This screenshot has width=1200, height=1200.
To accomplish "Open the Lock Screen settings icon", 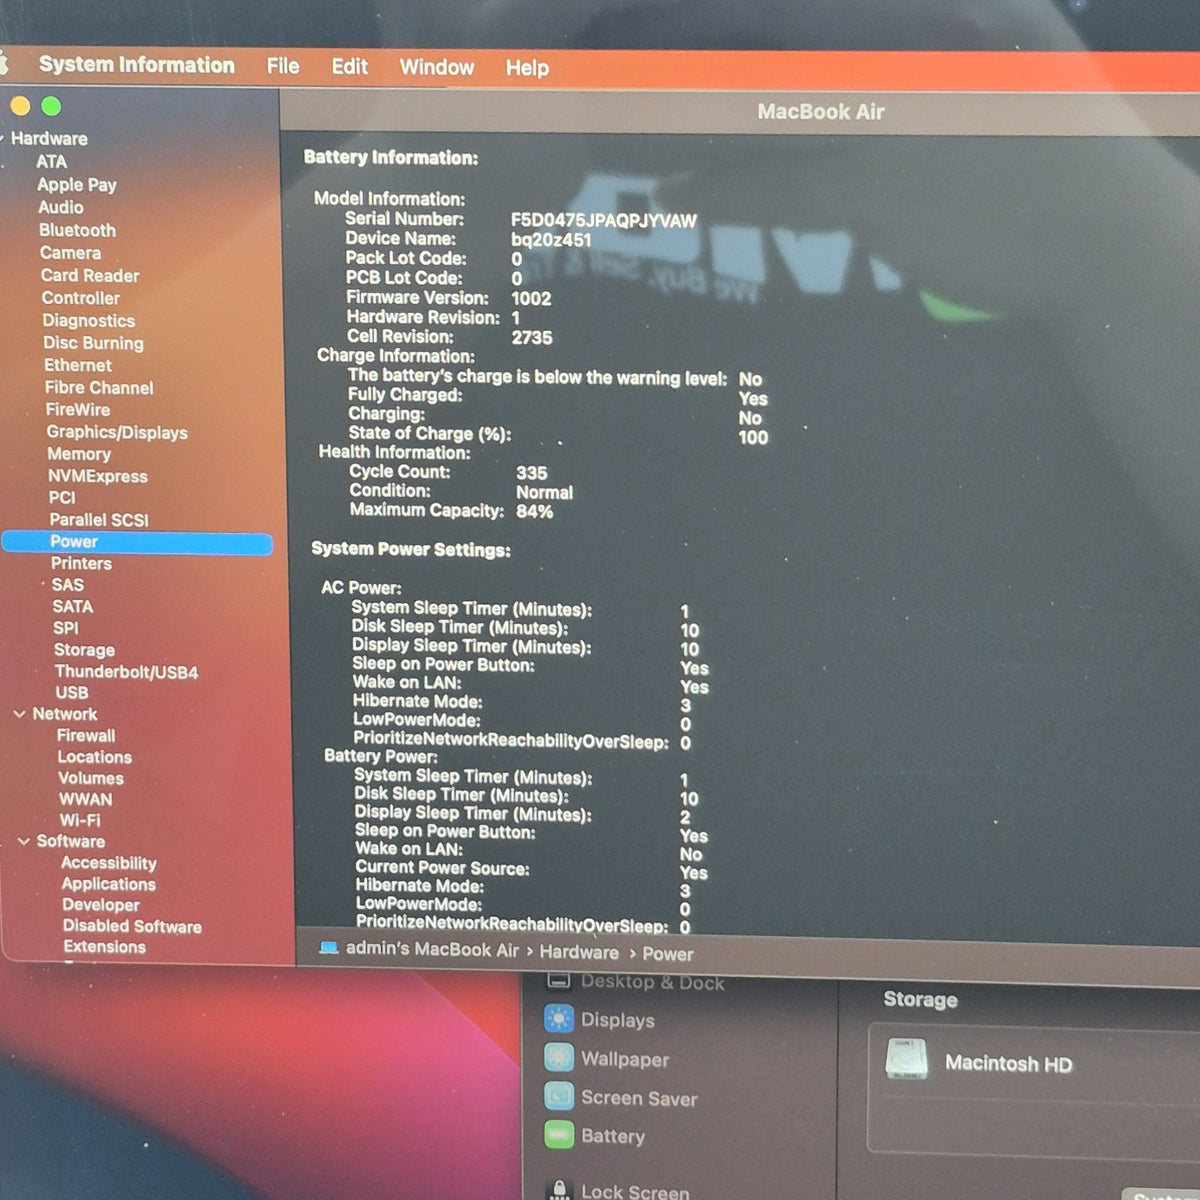I will click(559, 1189).
